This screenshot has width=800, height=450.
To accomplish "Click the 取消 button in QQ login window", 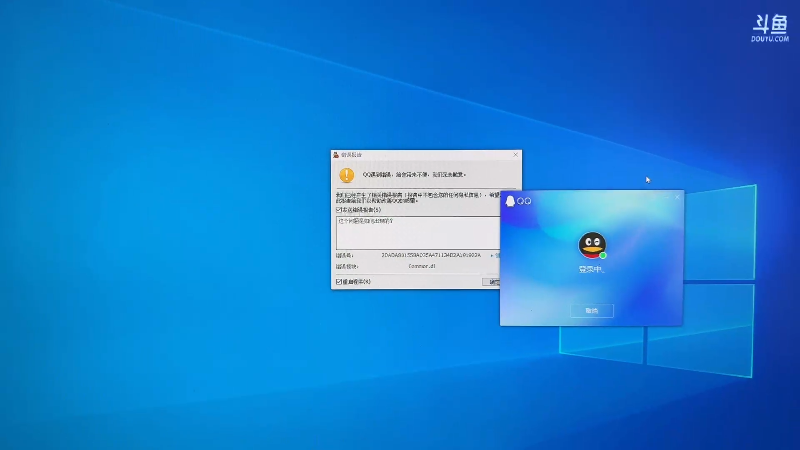I will coord(592,311).
